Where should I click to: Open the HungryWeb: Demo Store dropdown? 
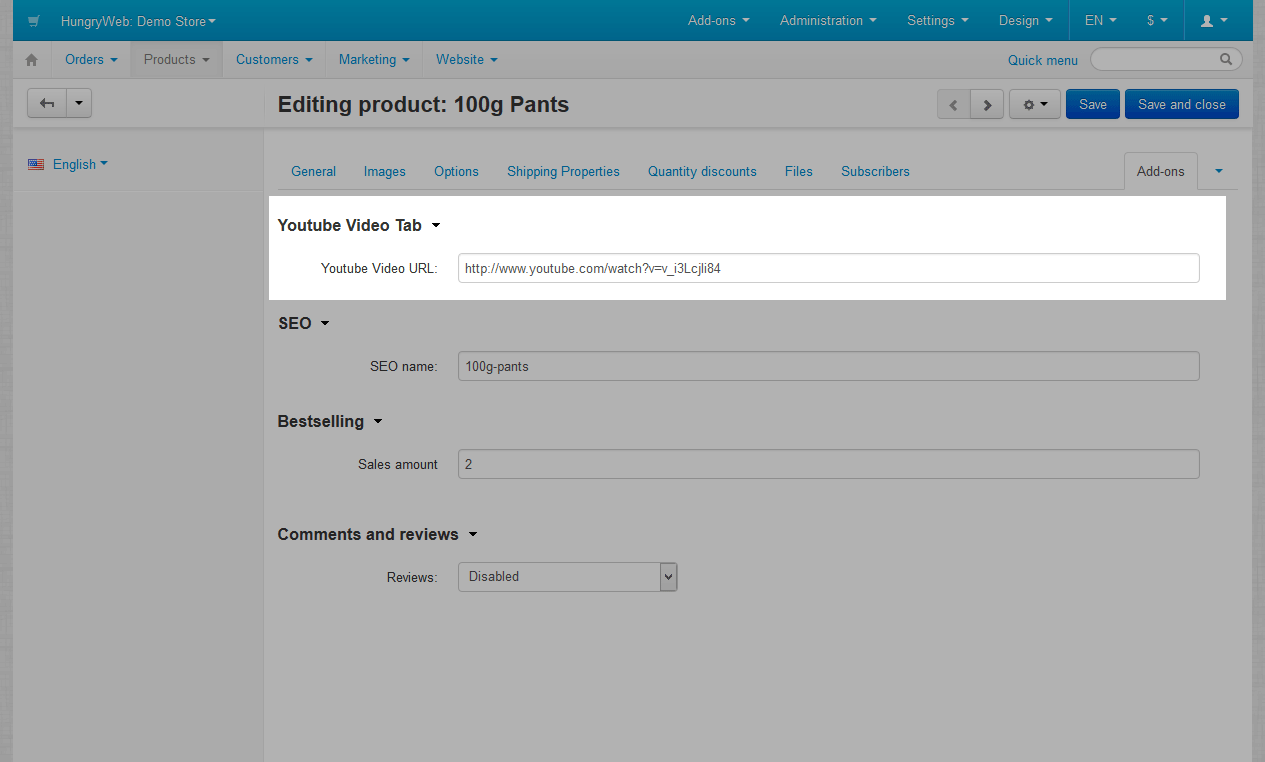pos(138,21)
